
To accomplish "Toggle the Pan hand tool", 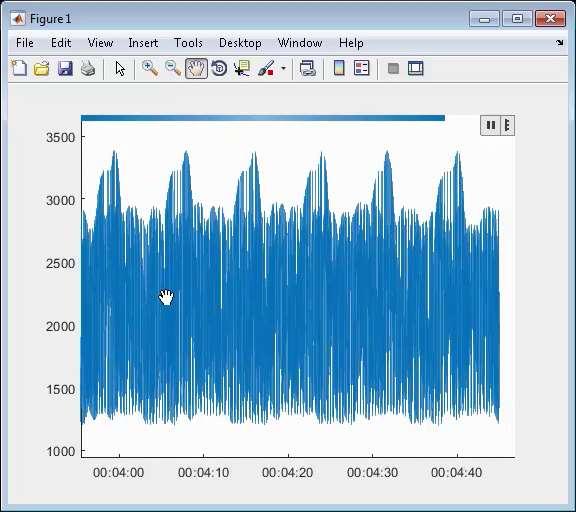I will 196,68.
